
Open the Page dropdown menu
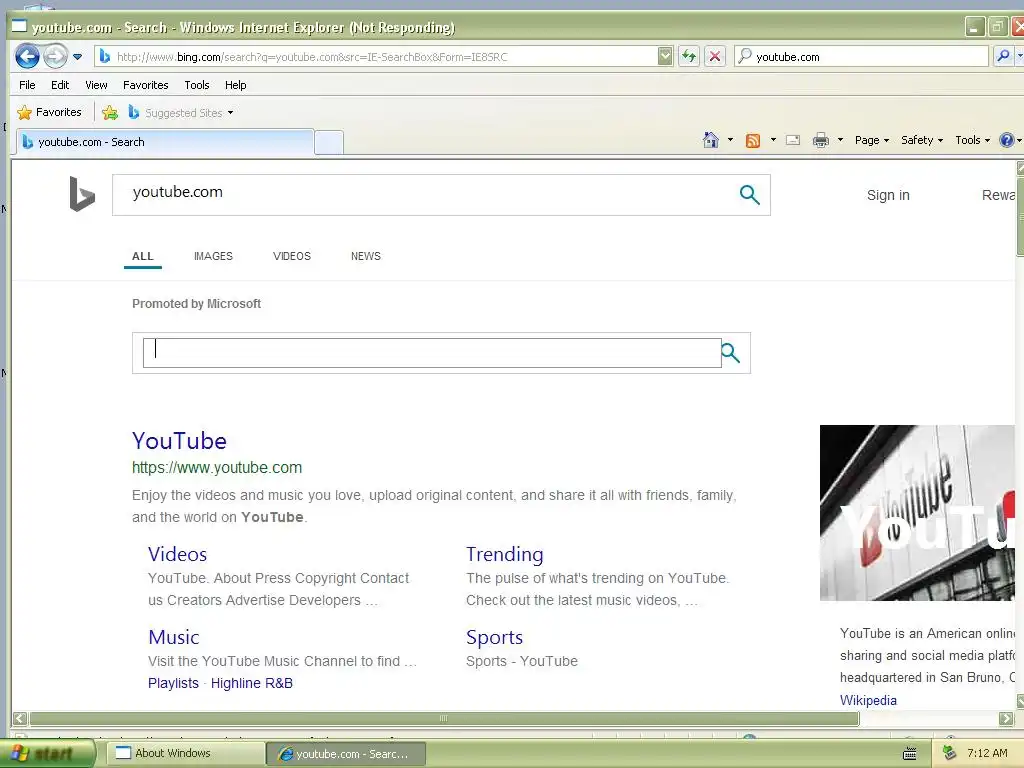[872, 140]
